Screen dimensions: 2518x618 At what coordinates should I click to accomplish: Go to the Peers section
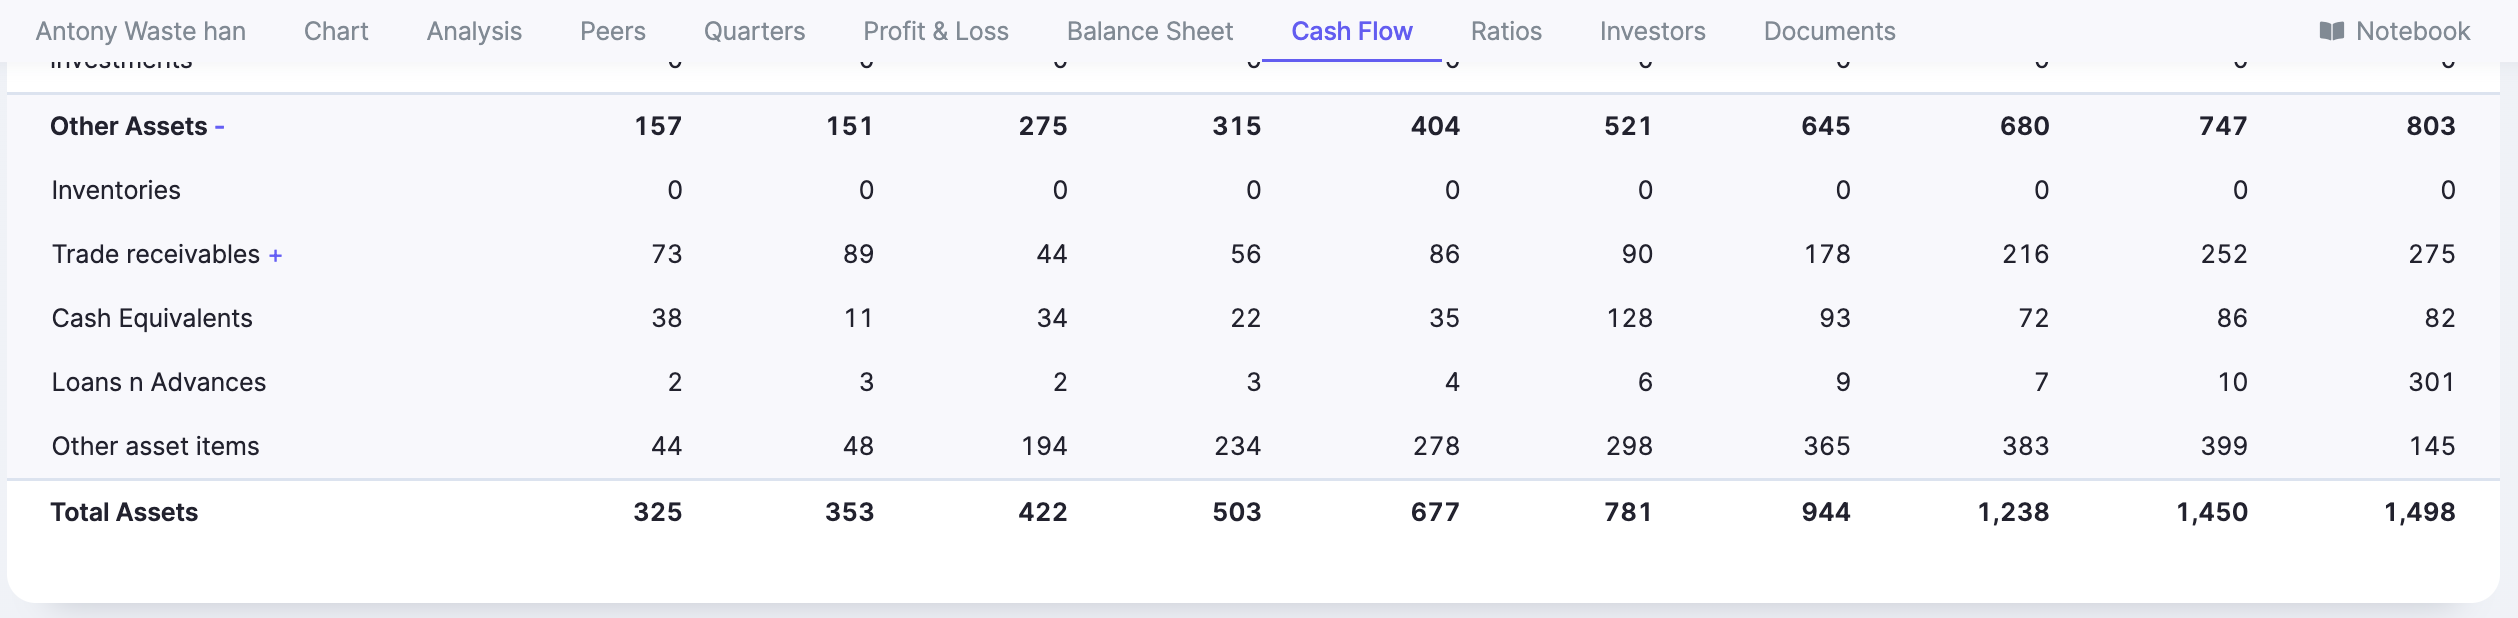pos(612,31)
